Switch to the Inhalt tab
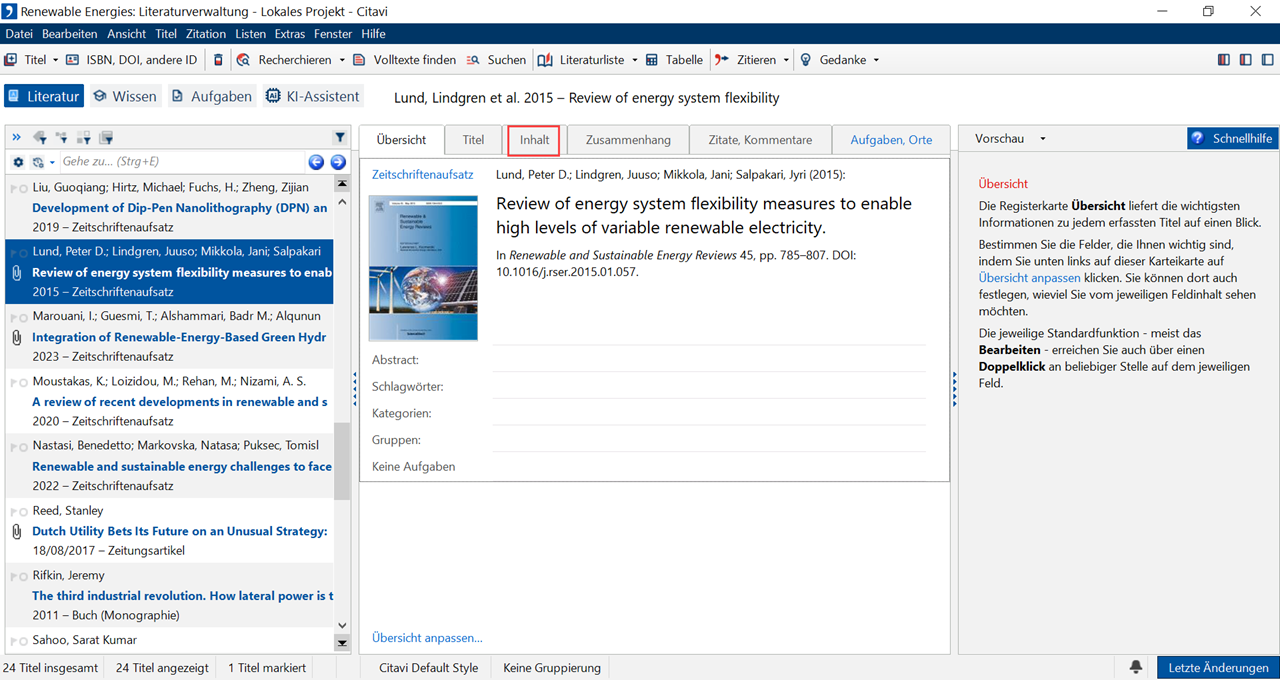The width and height of the screenshot is (1280, 680). (x=534, y=140)
